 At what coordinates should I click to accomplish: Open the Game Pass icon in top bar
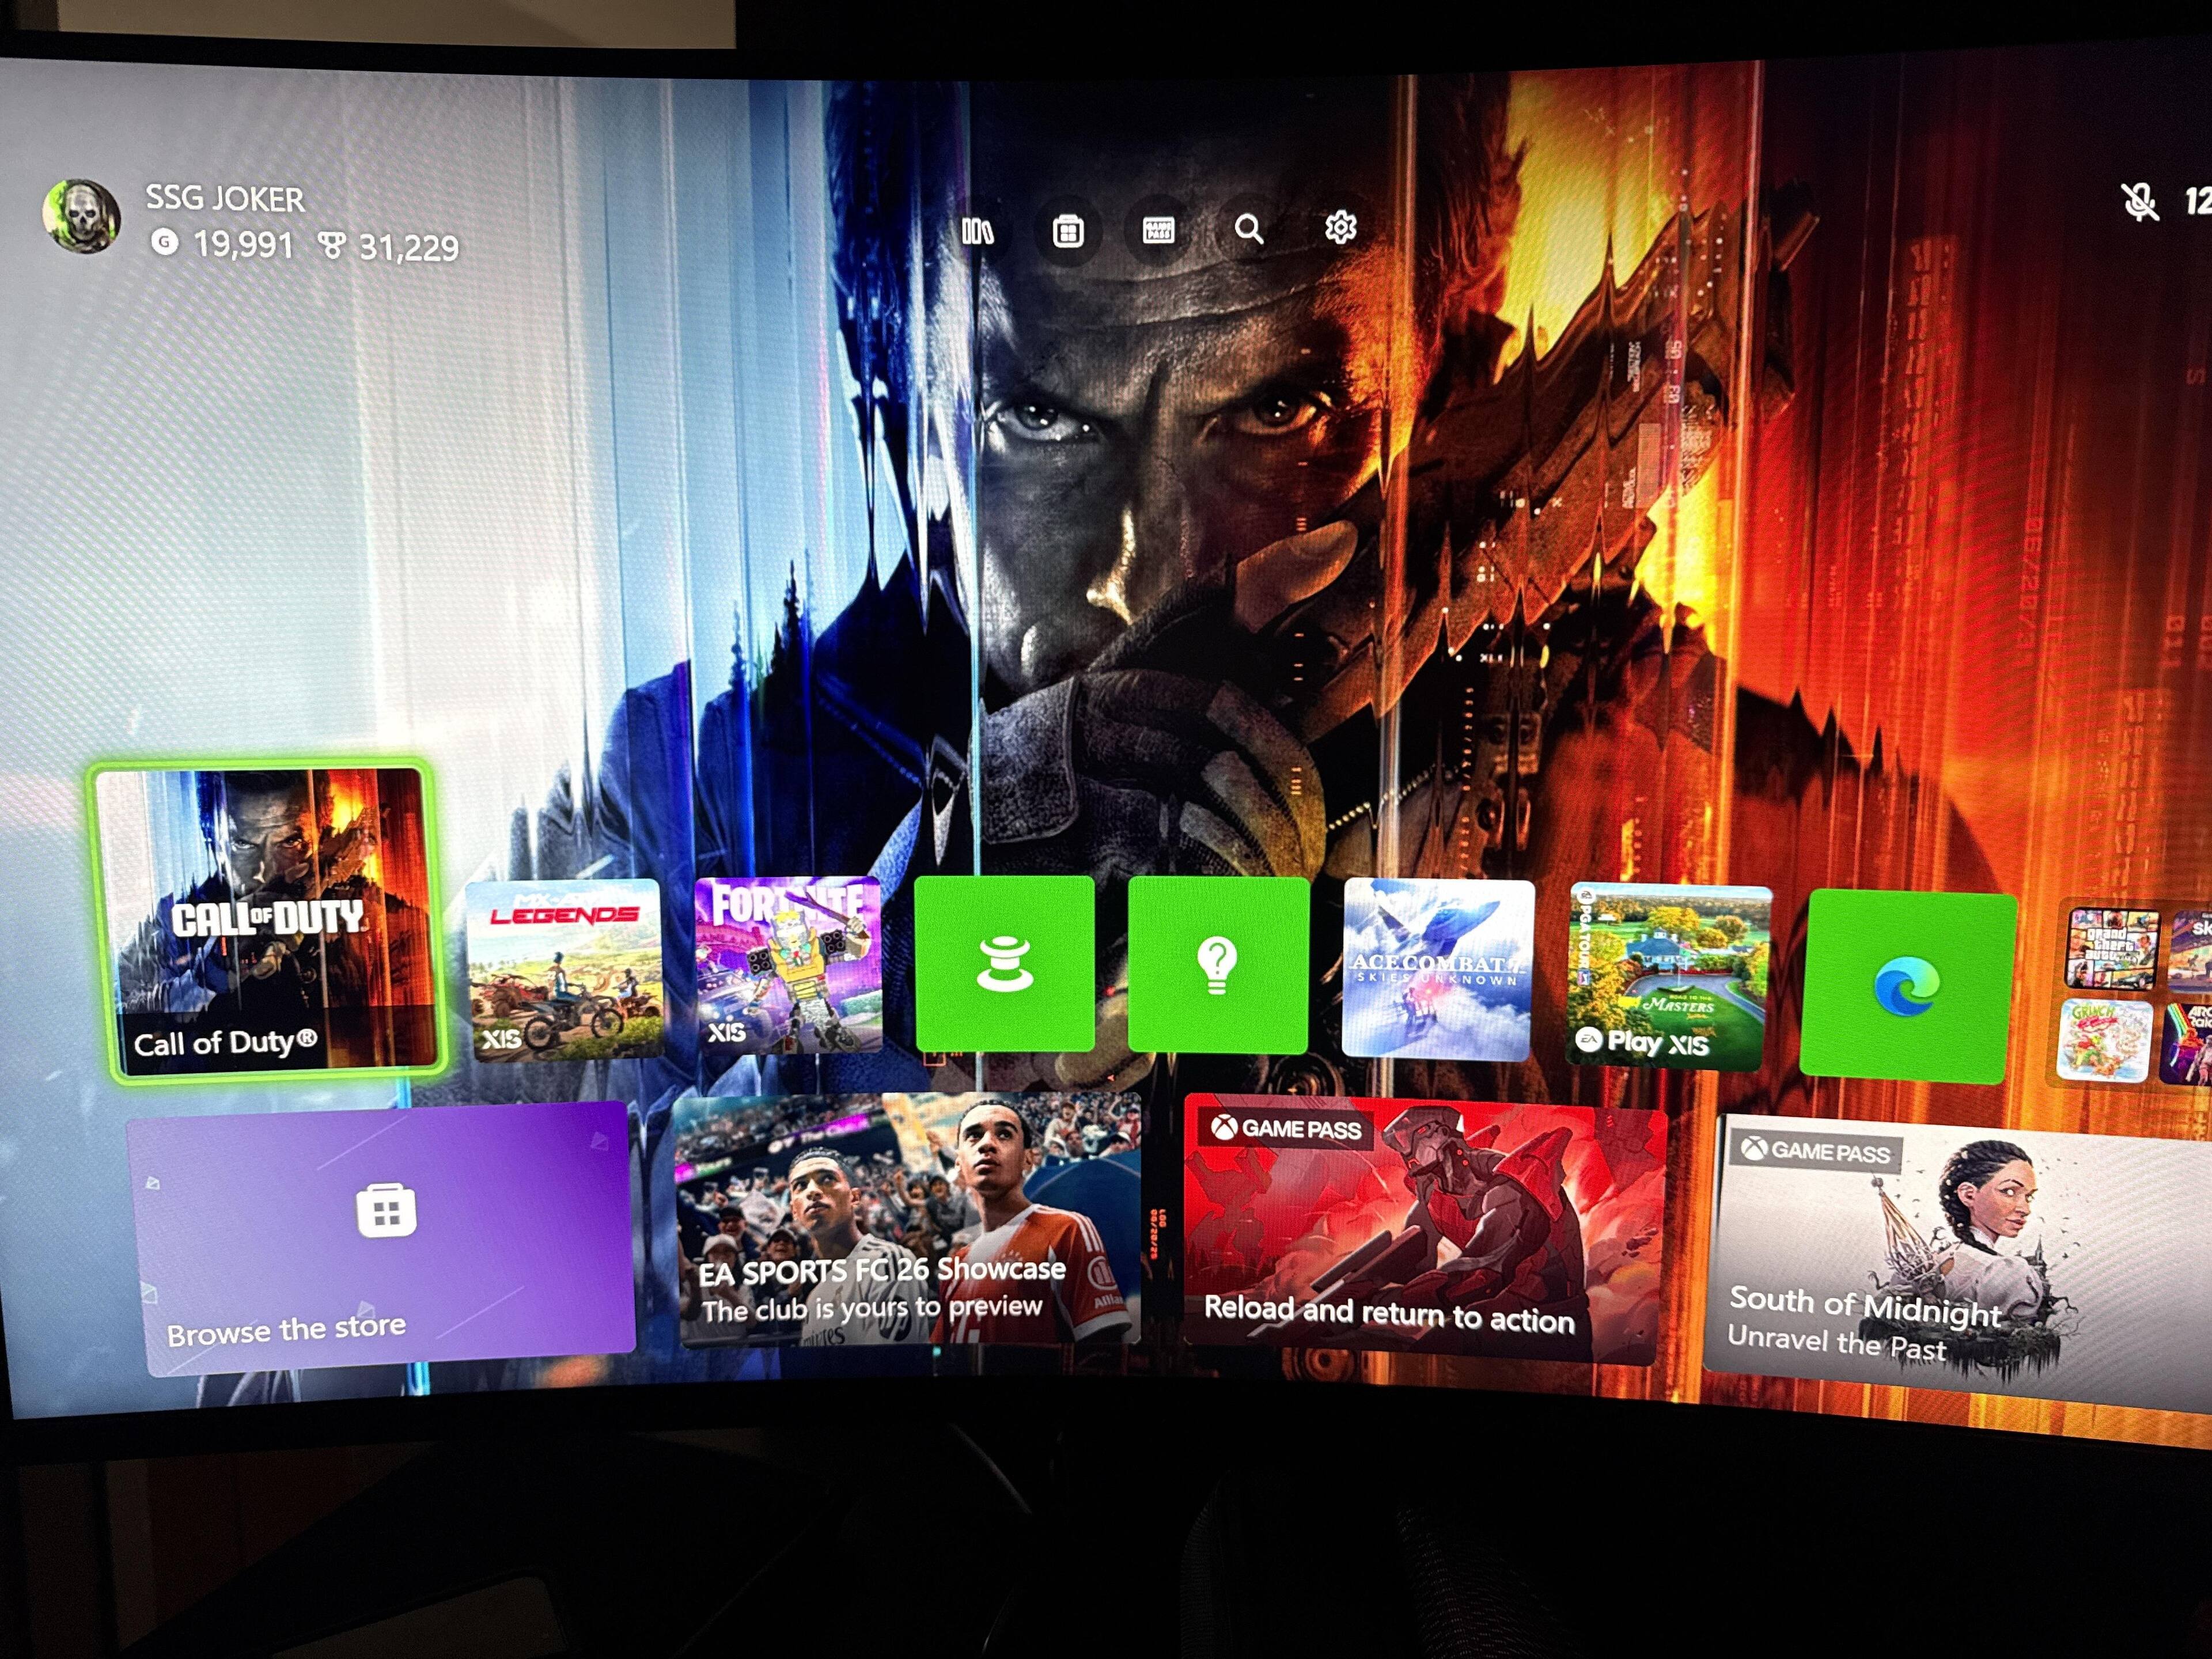[1158, 231]
